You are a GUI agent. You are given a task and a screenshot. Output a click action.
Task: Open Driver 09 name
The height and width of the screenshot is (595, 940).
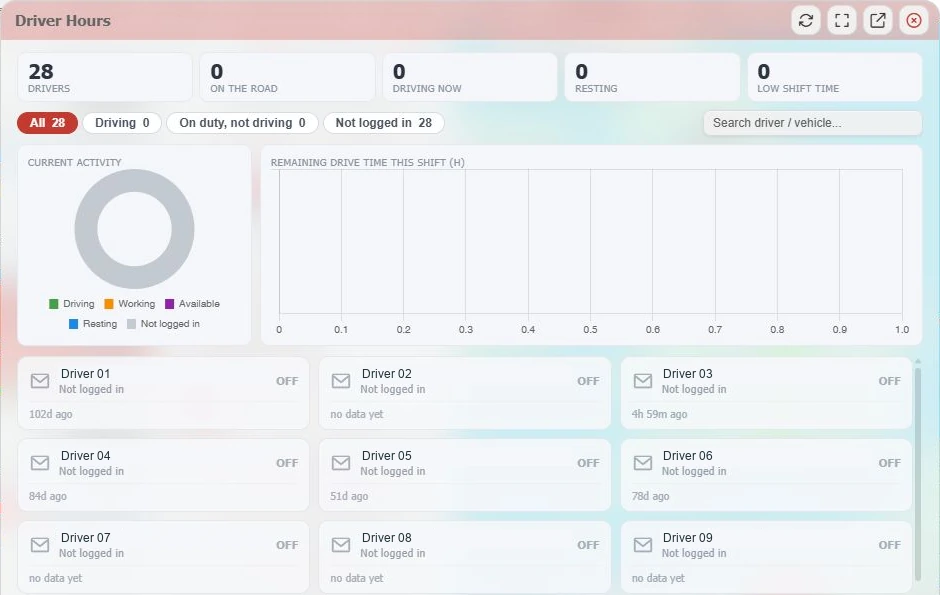688,537
